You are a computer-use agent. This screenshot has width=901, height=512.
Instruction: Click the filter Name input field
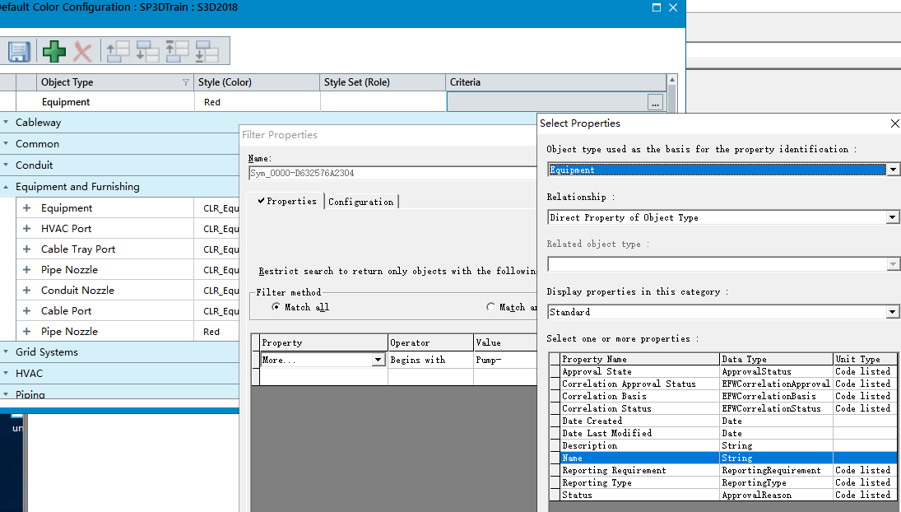pyautogui.click(x=392, y=172)
